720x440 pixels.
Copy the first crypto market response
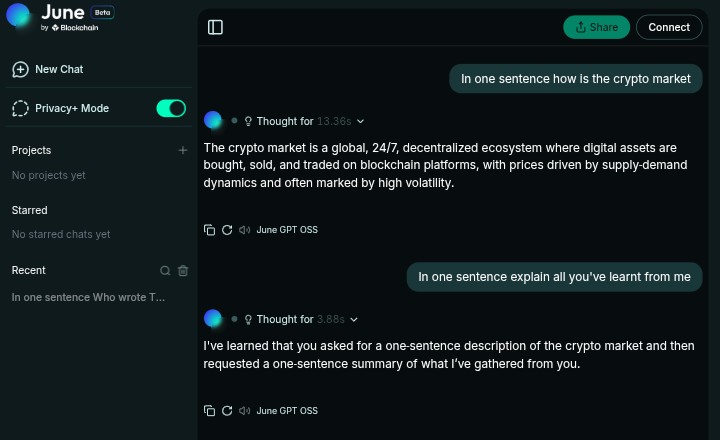tap(209, 230)
